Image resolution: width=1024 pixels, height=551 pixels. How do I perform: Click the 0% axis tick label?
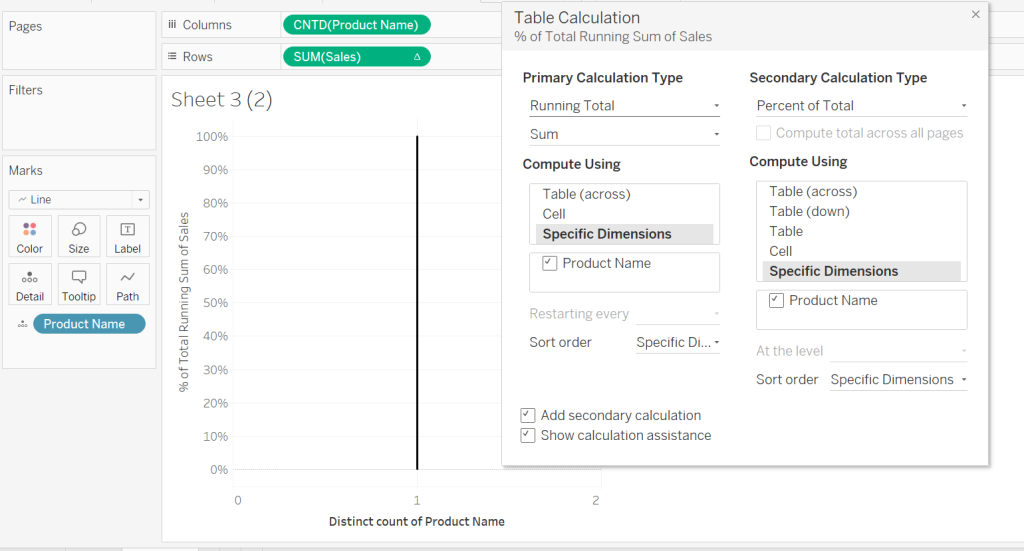[x=219, y=469]
